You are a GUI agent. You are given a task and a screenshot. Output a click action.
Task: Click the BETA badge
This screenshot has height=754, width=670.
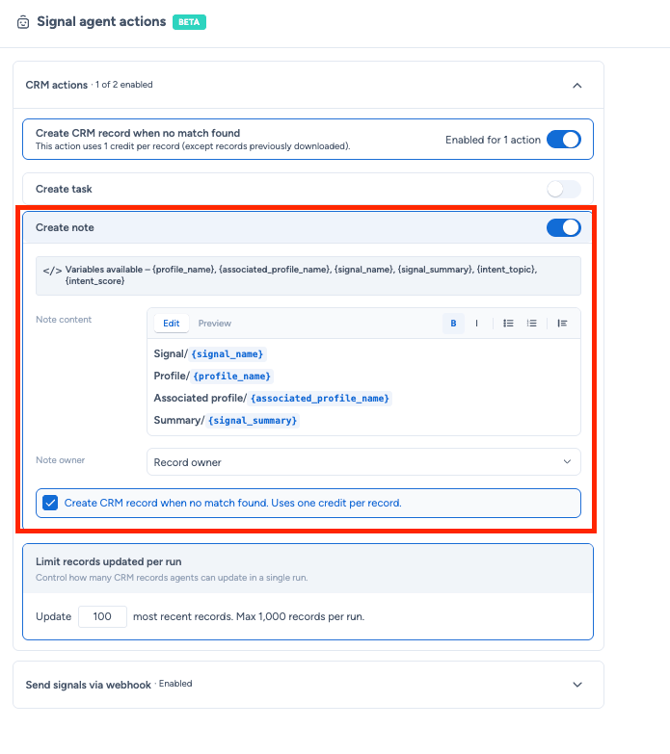[189, 22]
